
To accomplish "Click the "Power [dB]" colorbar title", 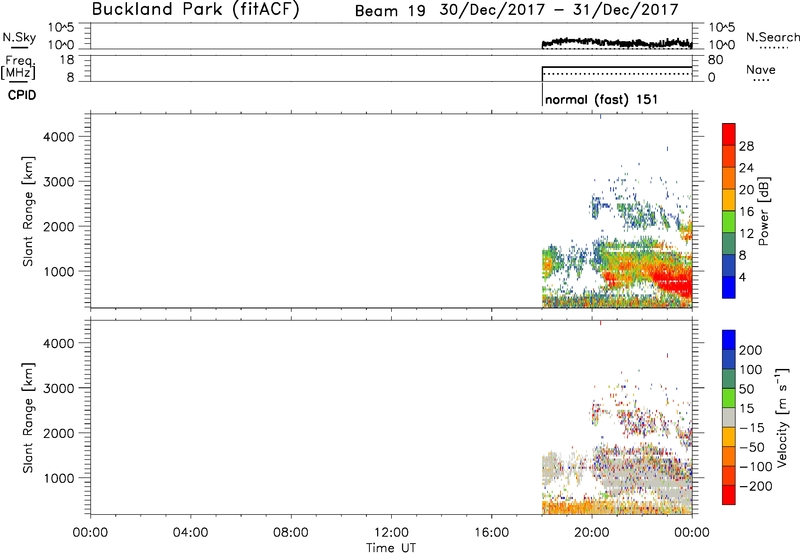I will (x=763, y=211).
